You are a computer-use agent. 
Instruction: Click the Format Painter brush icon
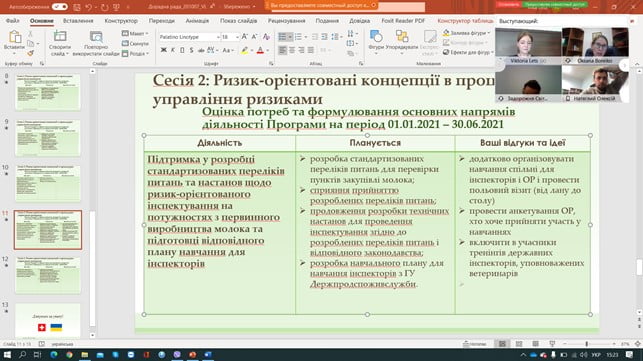30,53
